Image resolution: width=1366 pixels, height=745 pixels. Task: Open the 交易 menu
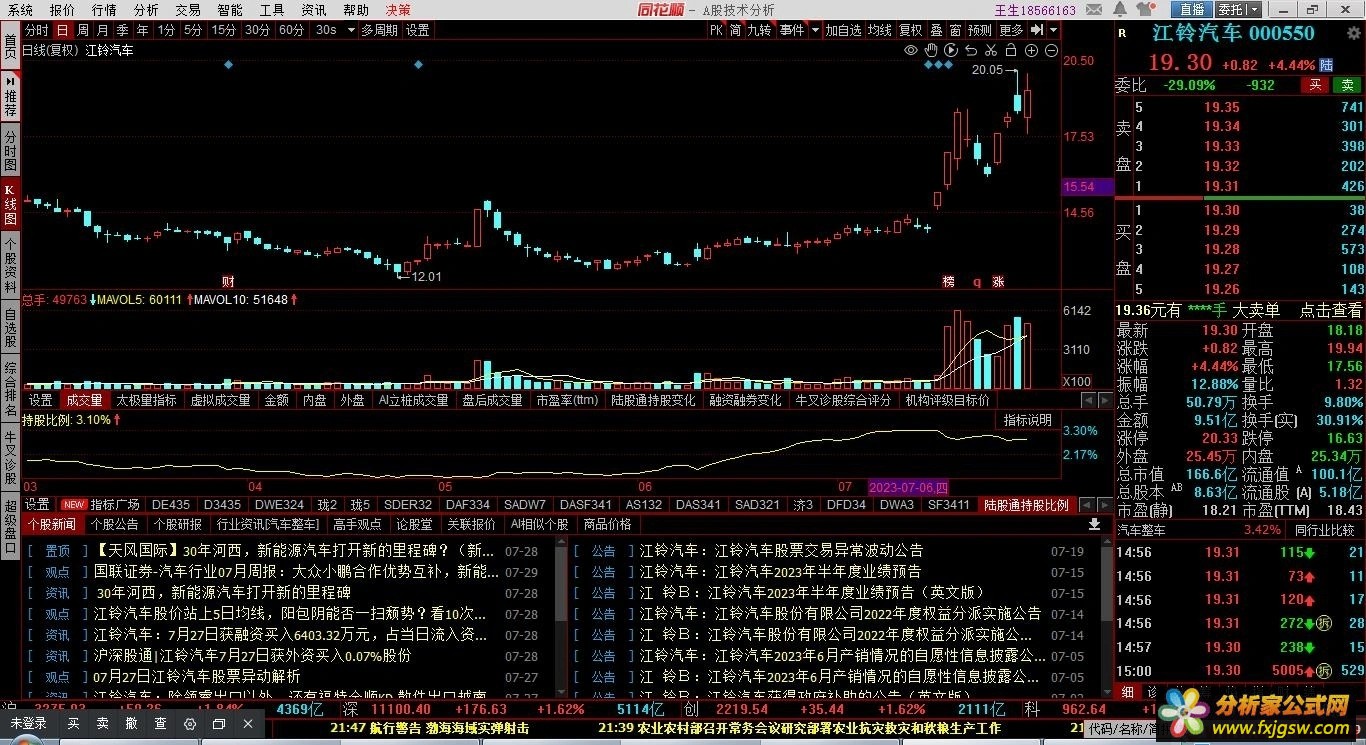tap(188, 9)
